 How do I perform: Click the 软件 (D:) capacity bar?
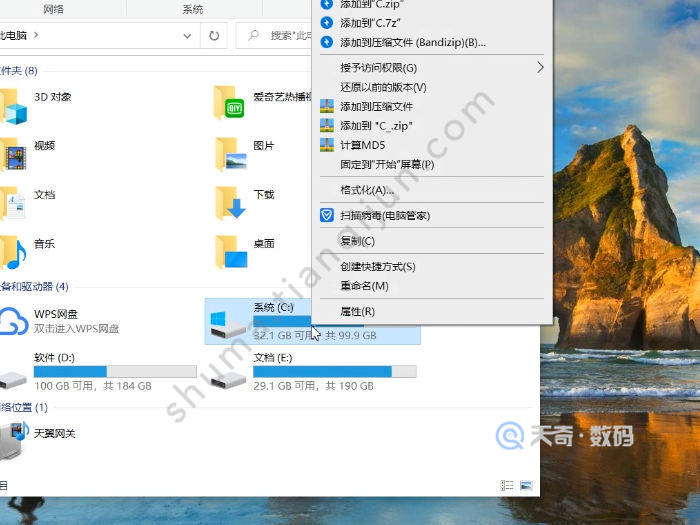[115, 371]
